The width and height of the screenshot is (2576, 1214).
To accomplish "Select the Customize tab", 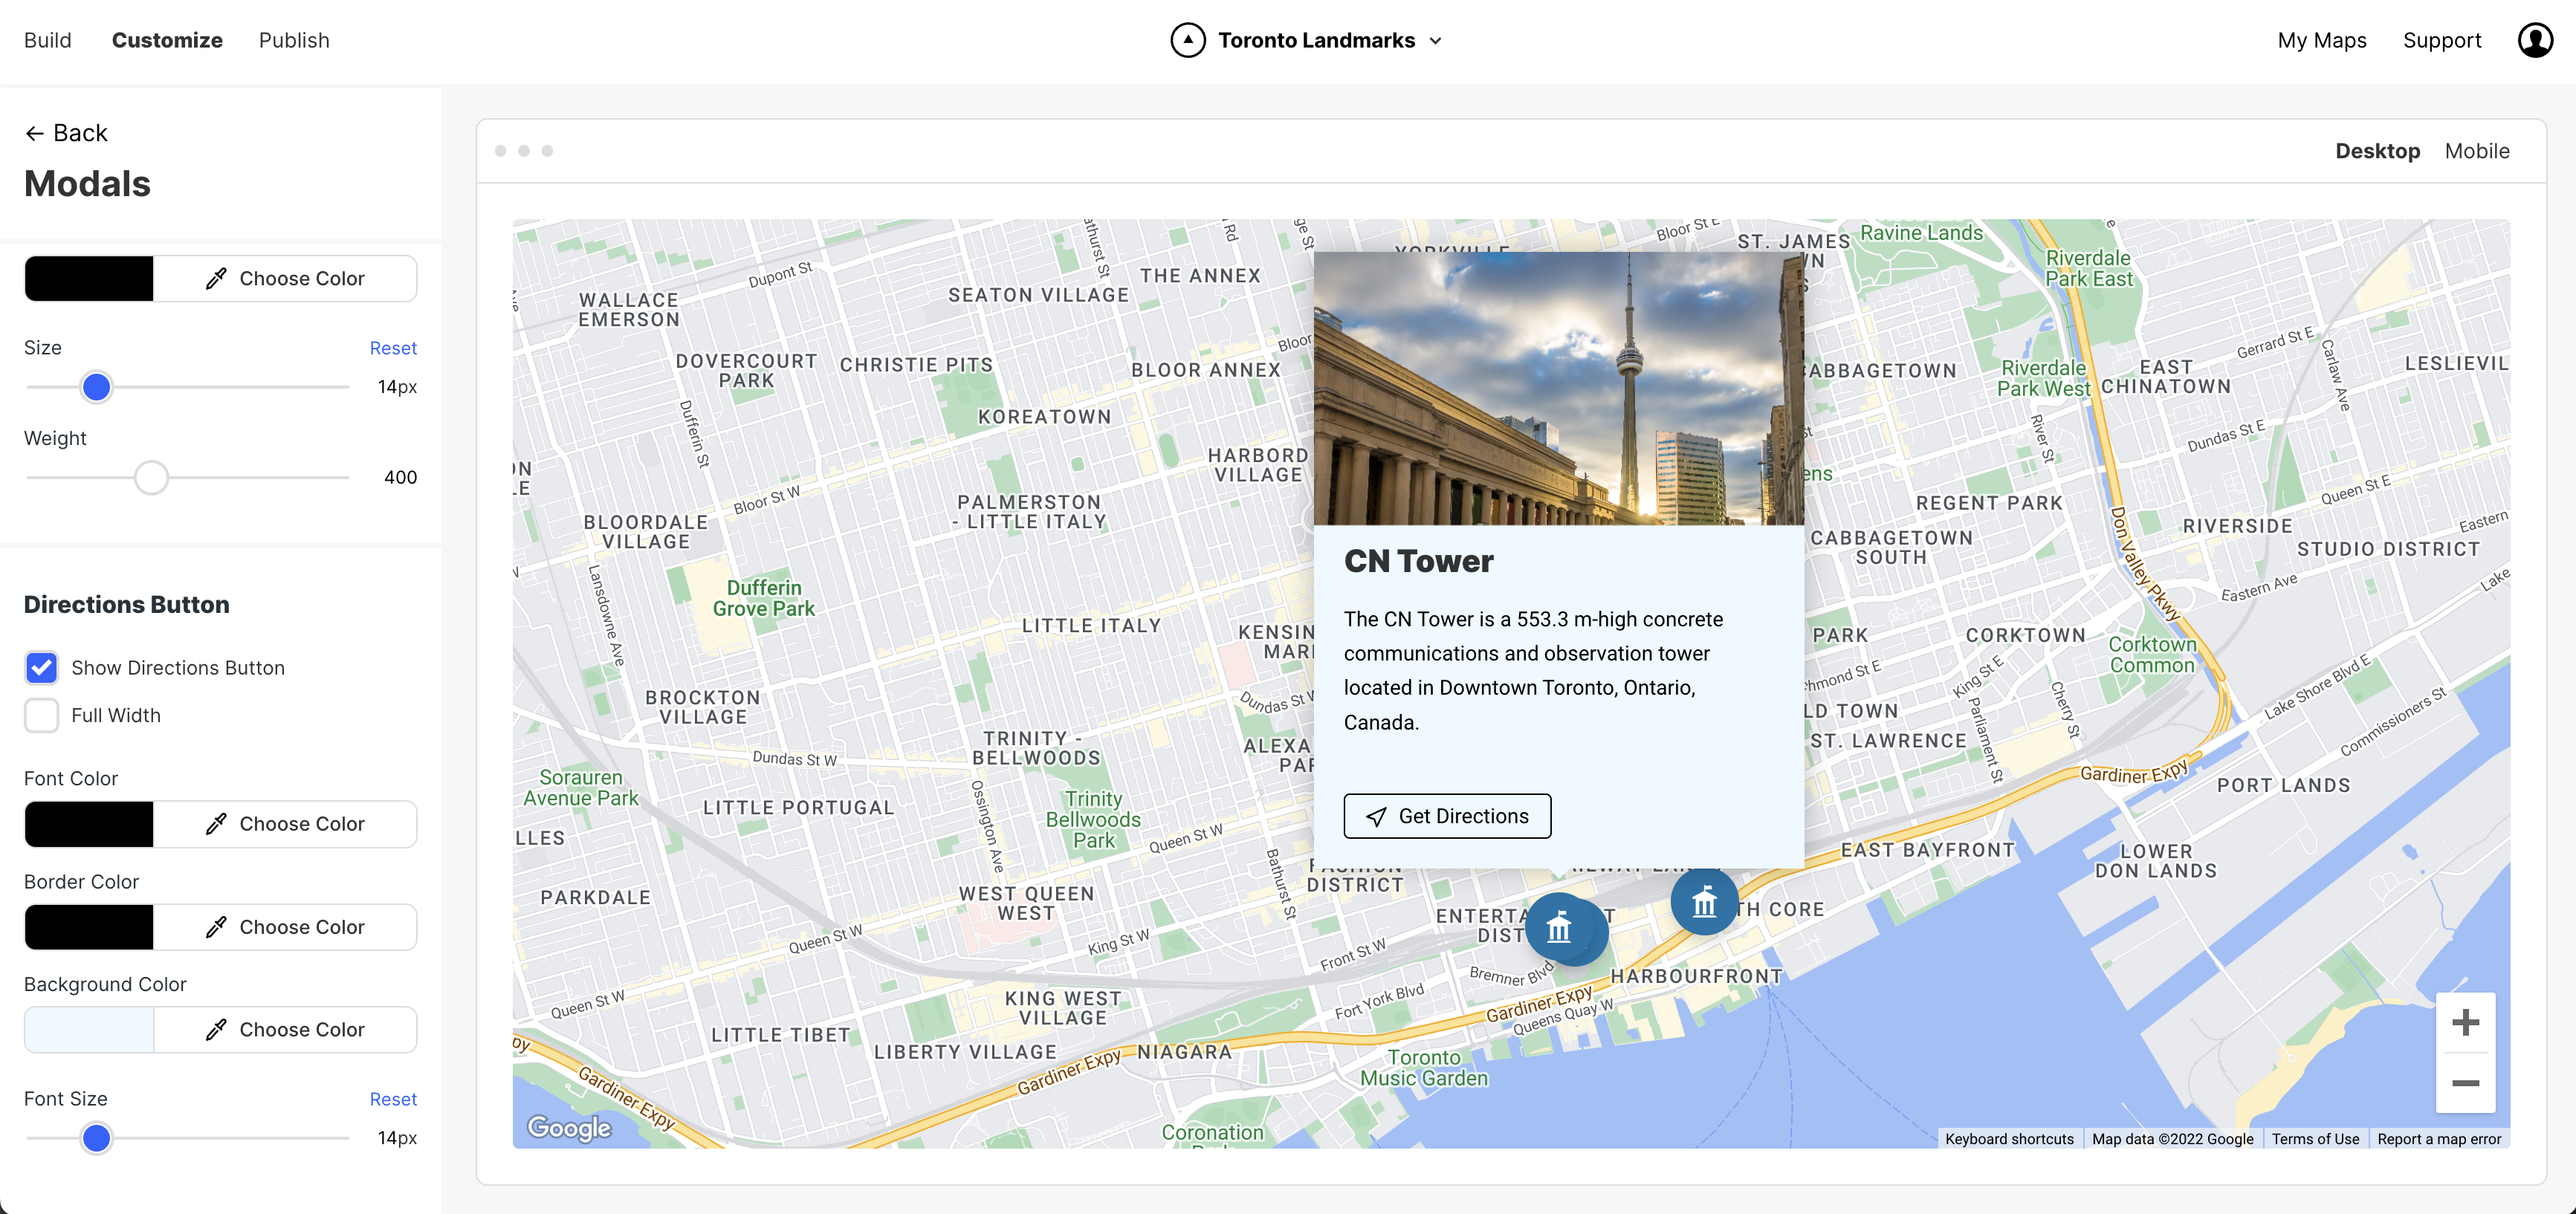I will point(167,40).
